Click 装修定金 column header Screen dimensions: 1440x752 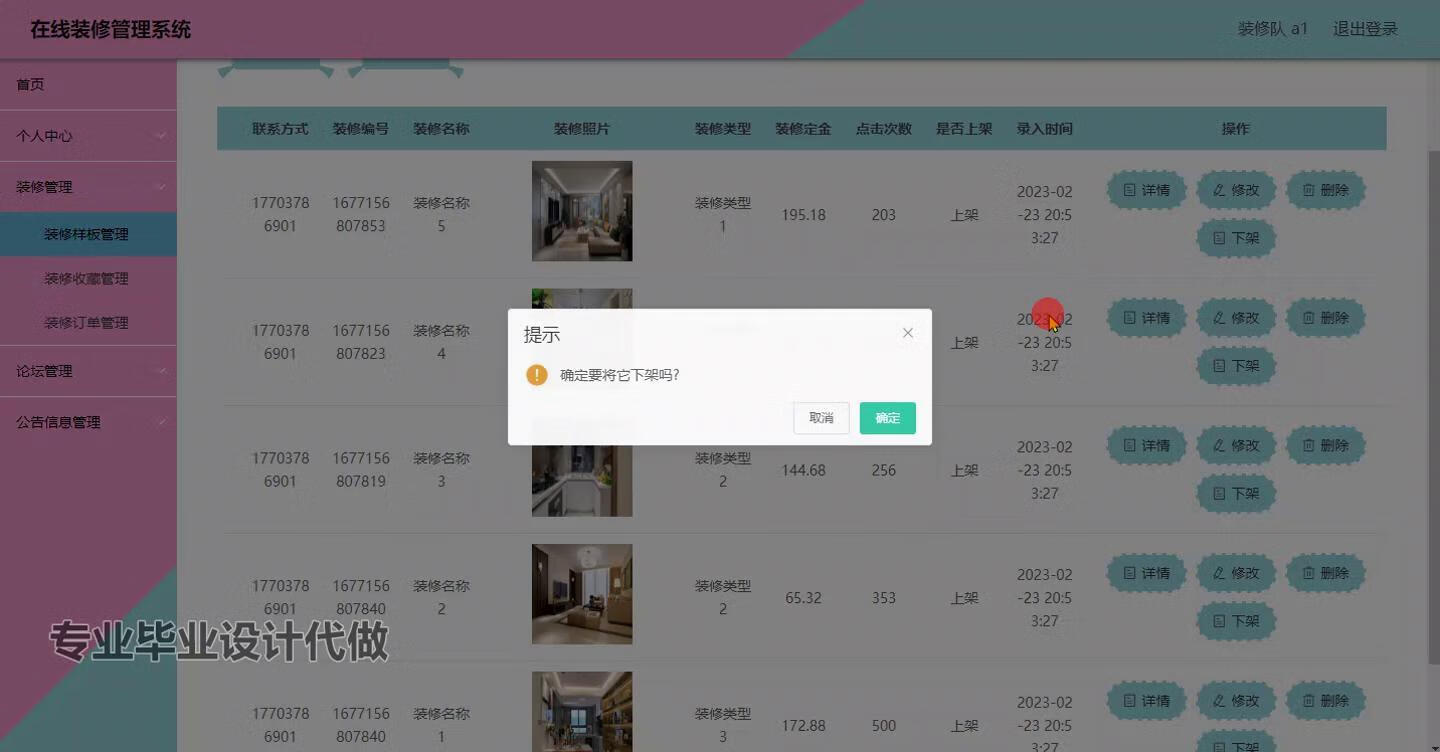tap(803, 129)
